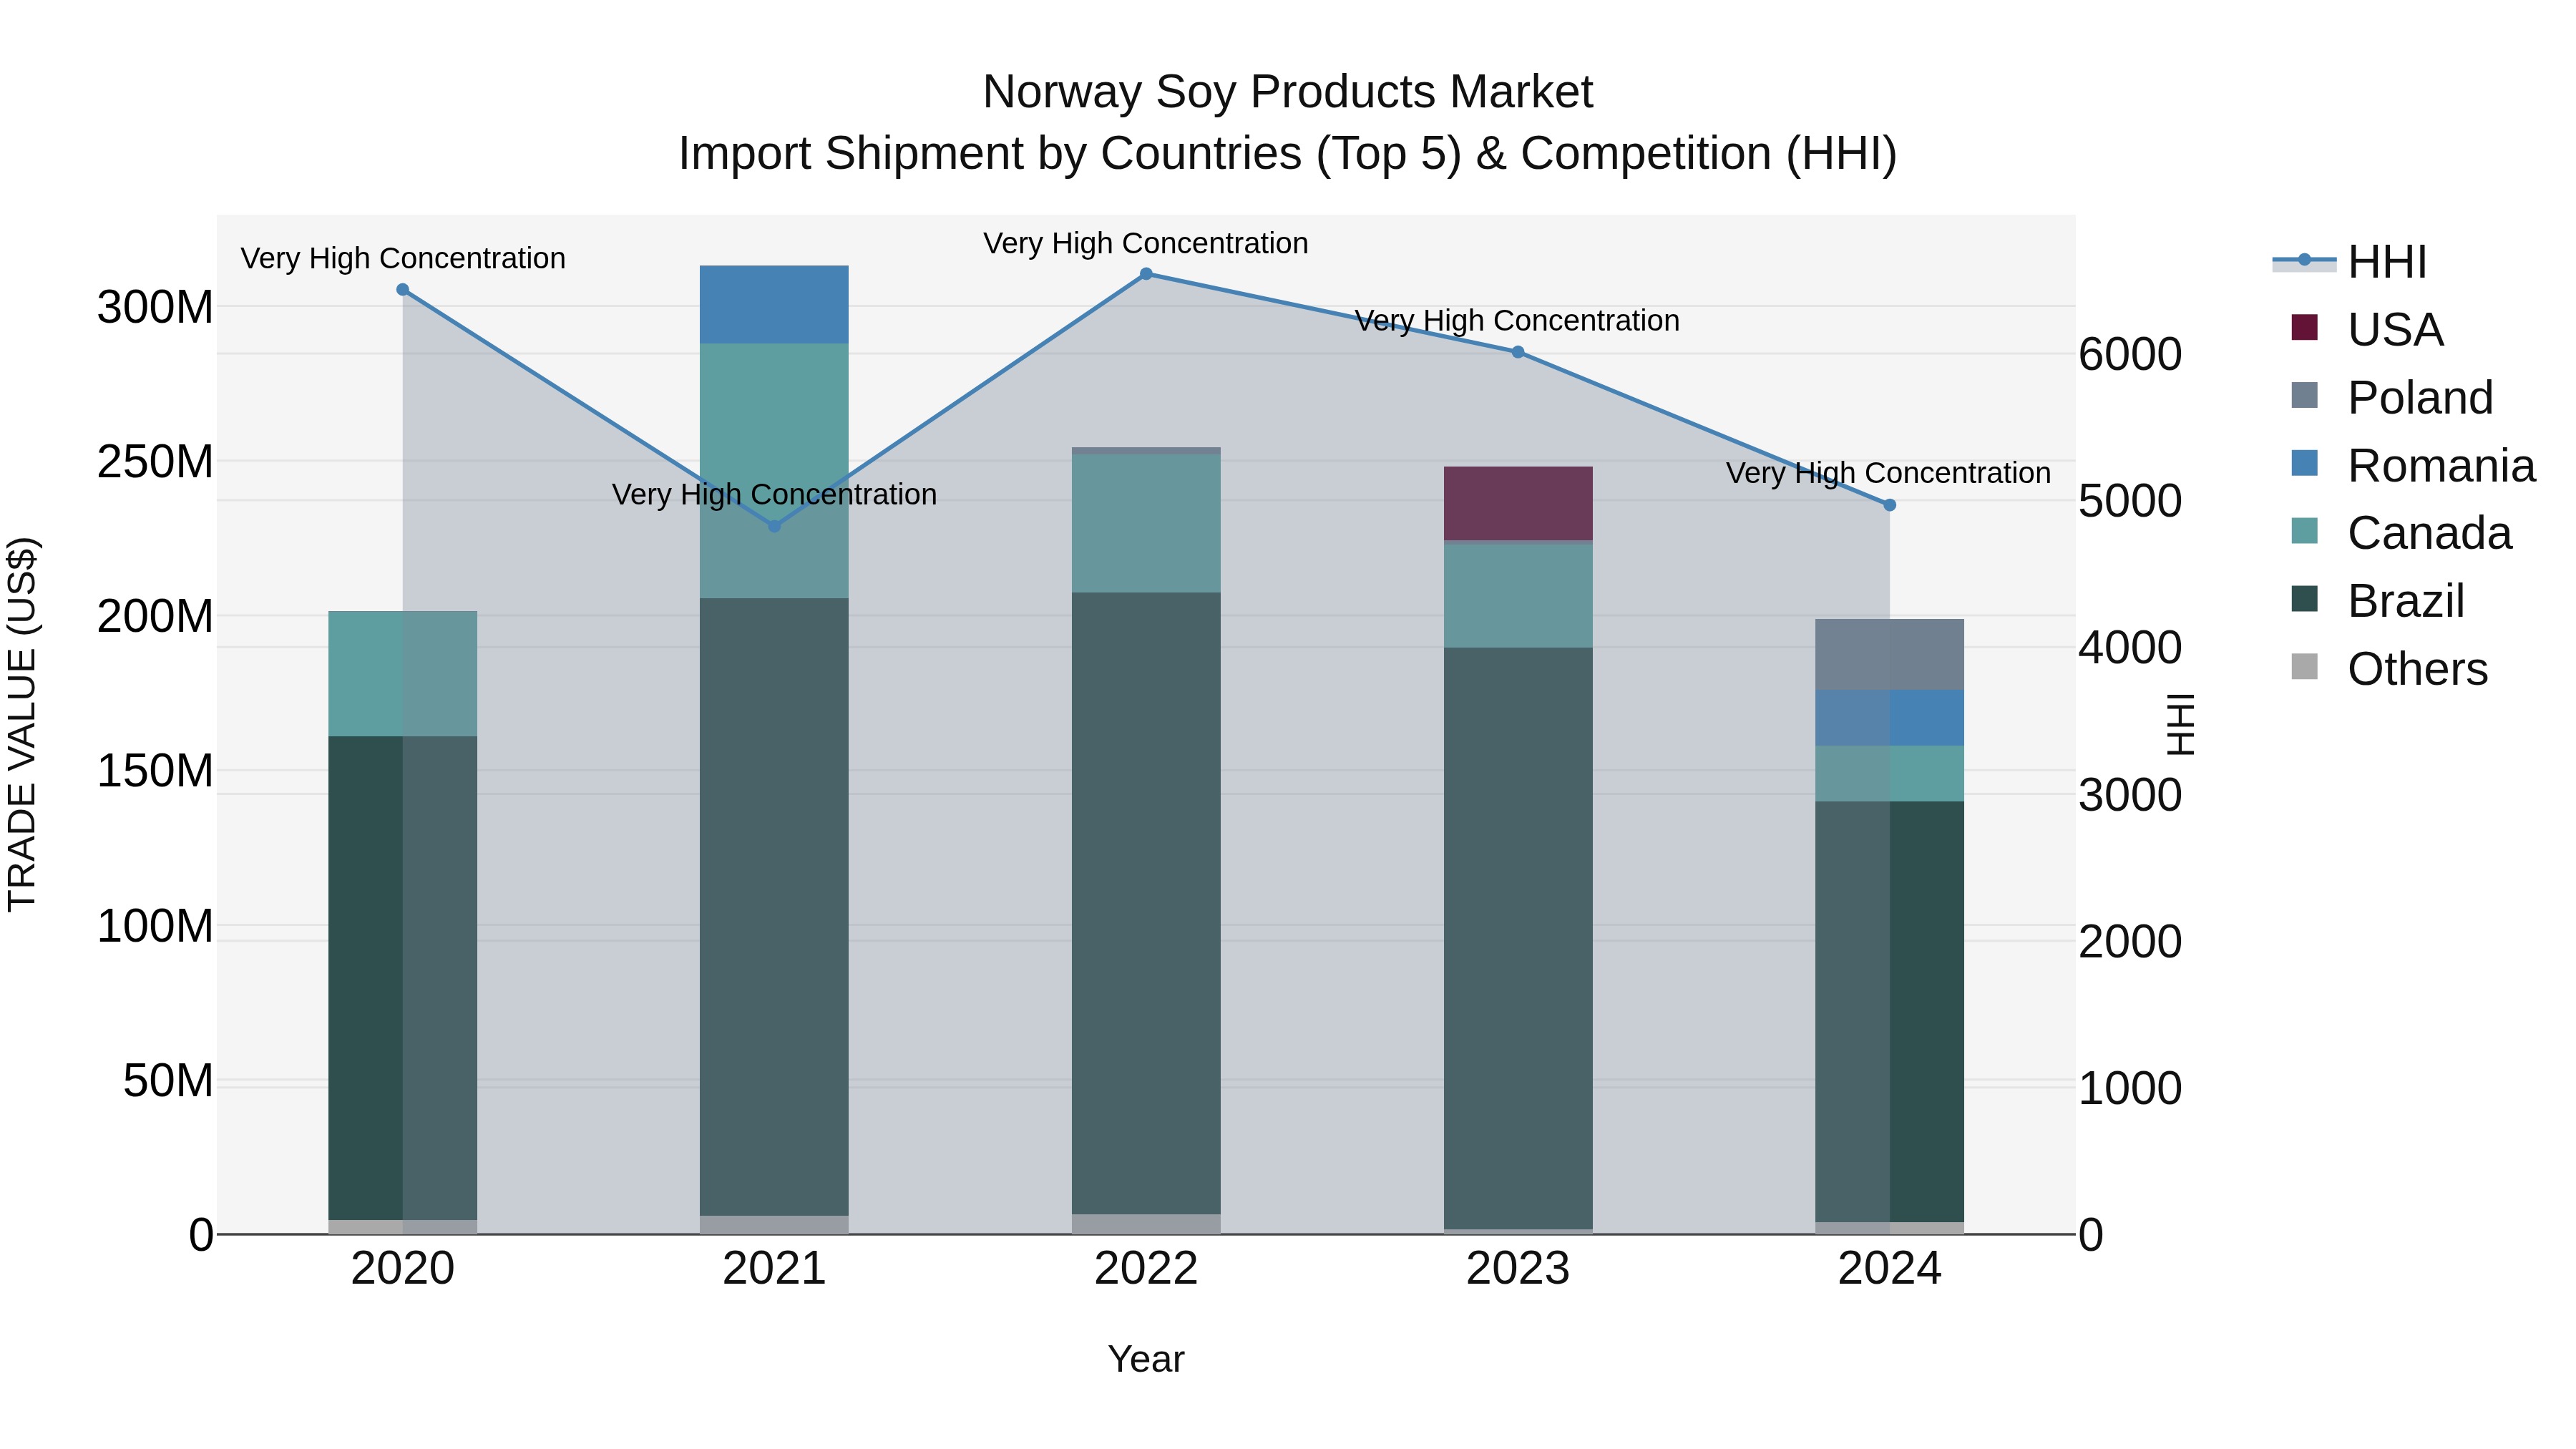The height and width of the screenshot is (1449, 2576).
Task: Click the 2020 Canada bar segment
Action: (x=403, y=674)
